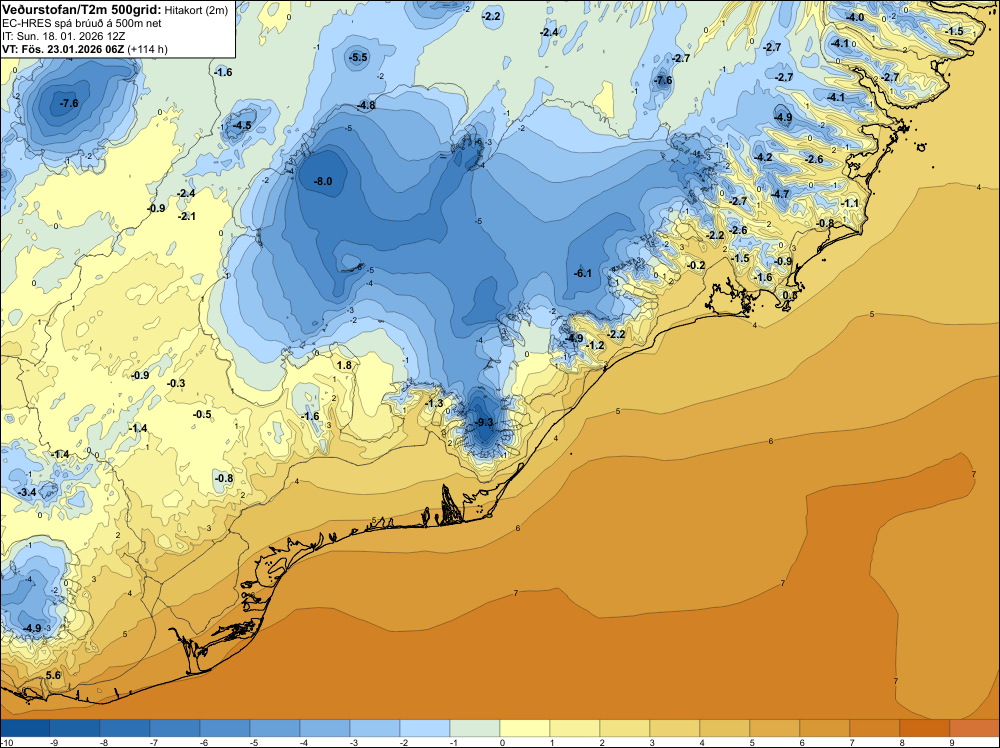Click the -8.0 temperature label
The height and width of the screenshot is (748, 1000).
pyautogui.click(x=323, y=182)
